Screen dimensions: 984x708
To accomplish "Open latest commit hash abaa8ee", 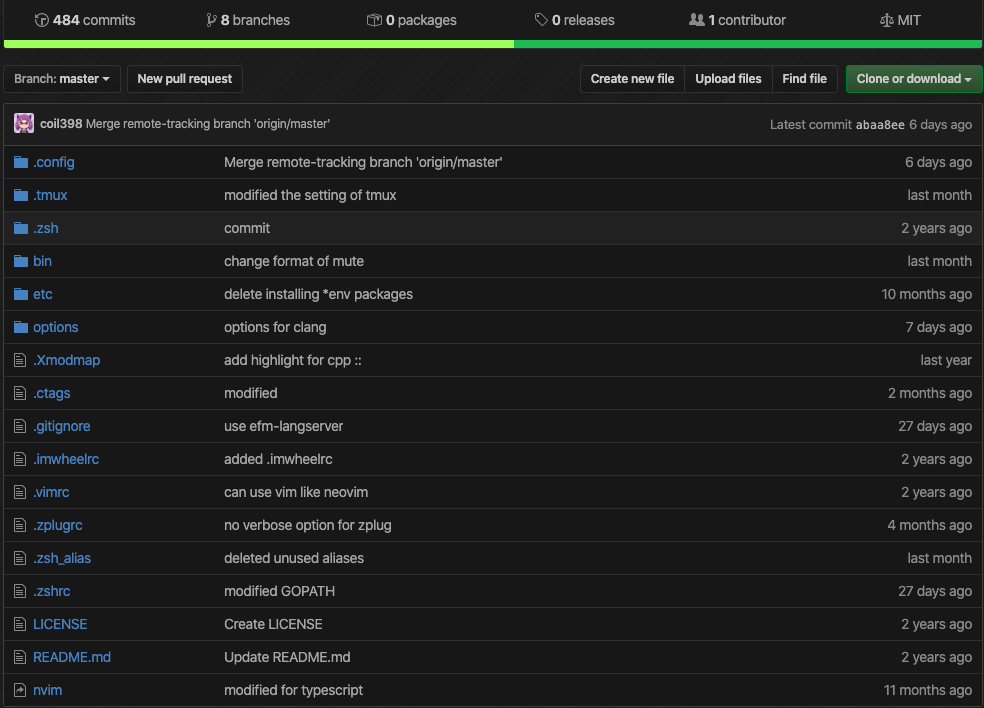I will 880,125.
